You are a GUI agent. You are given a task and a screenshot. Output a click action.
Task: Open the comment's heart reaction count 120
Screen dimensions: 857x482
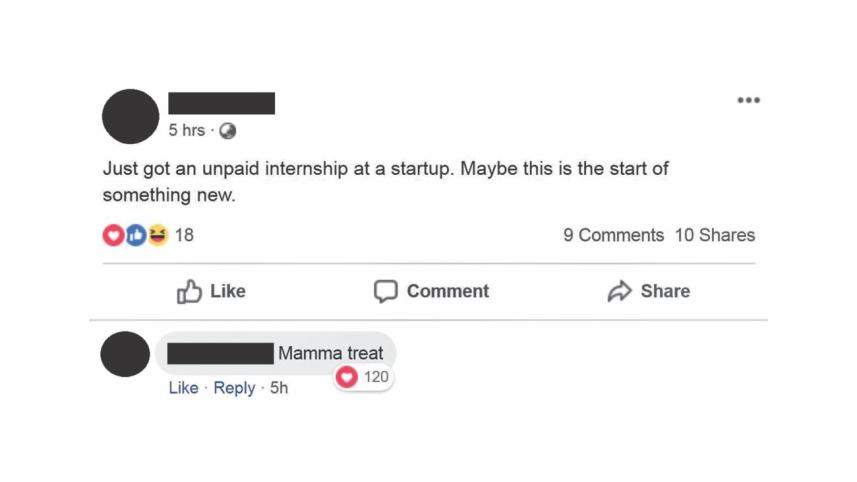[x=364, y=377]
